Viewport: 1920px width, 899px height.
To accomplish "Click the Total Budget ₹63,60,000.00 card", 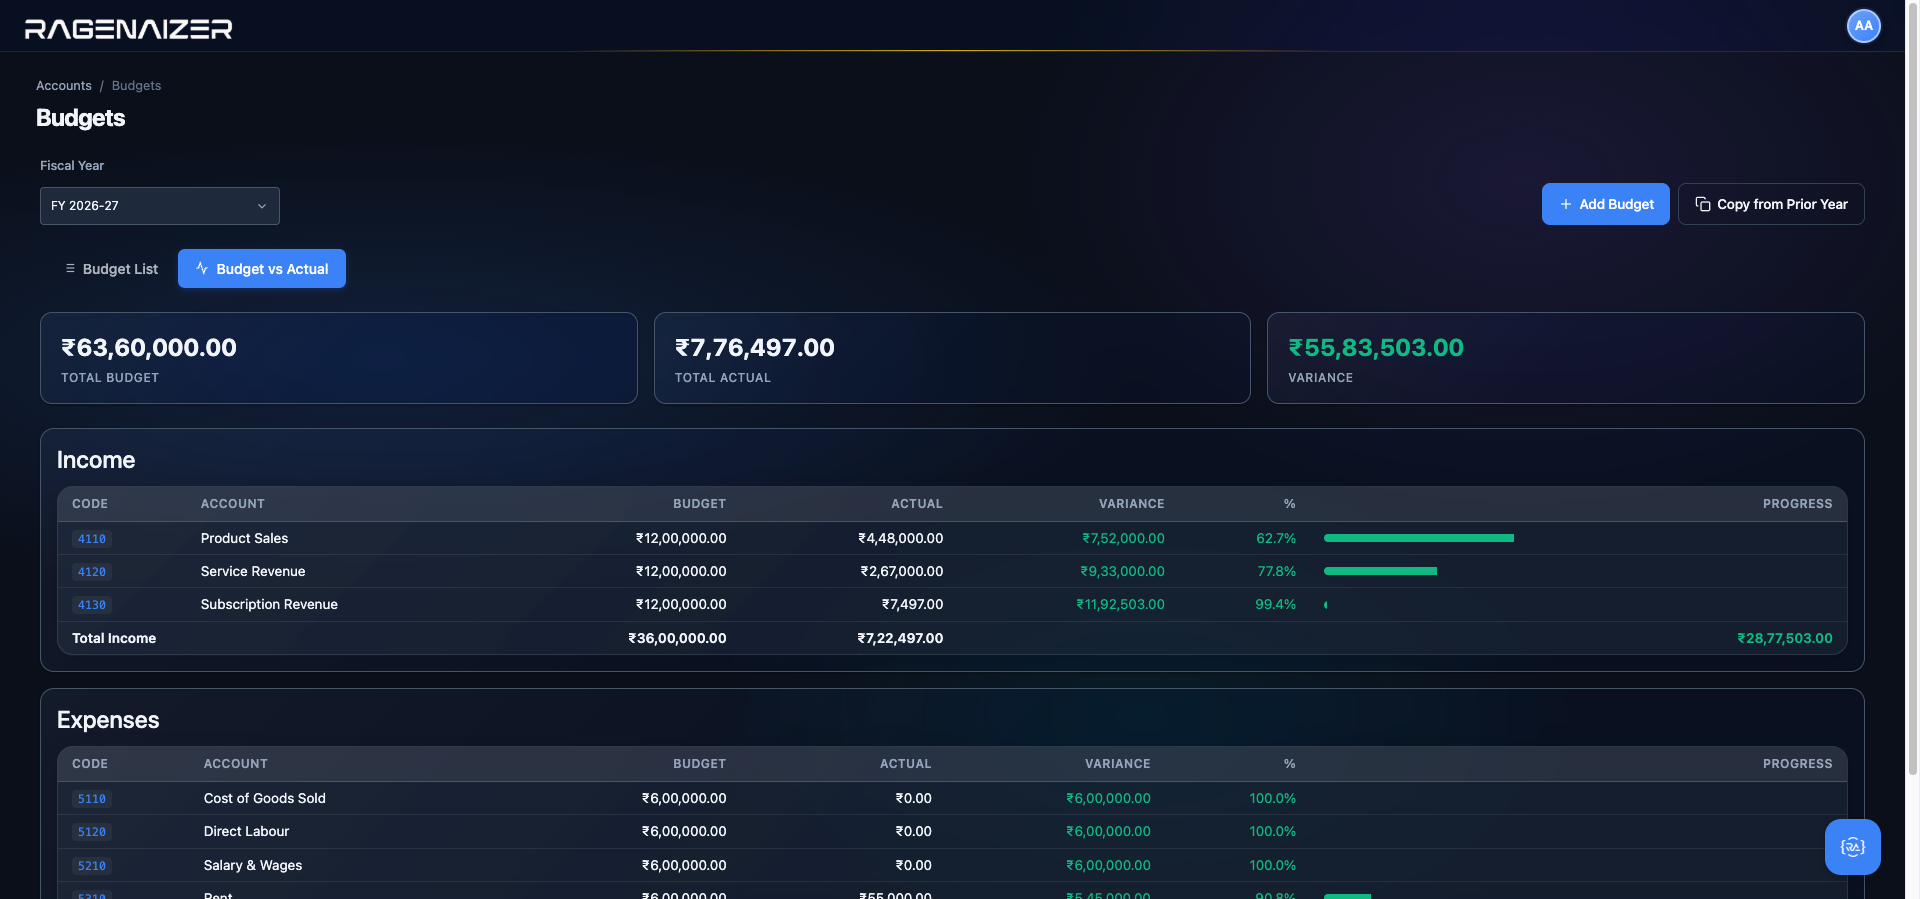I will [339, 358].
